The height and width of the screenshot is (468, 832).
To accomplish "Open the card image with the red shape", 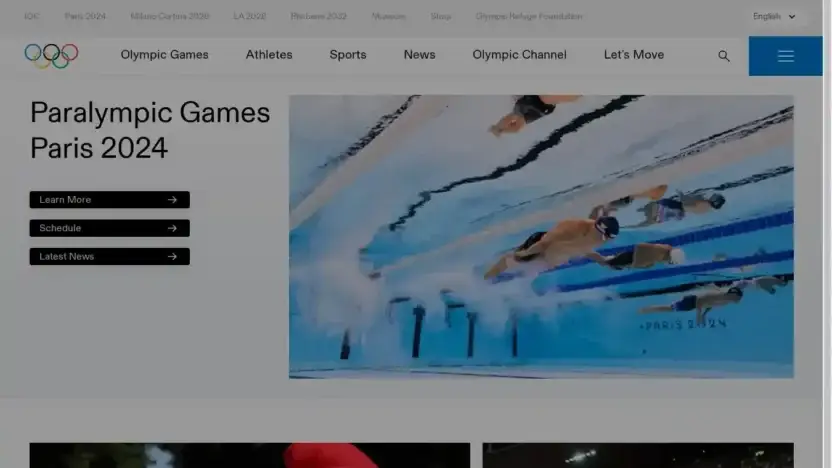I will pyautogui.click(x=250, y=455).
